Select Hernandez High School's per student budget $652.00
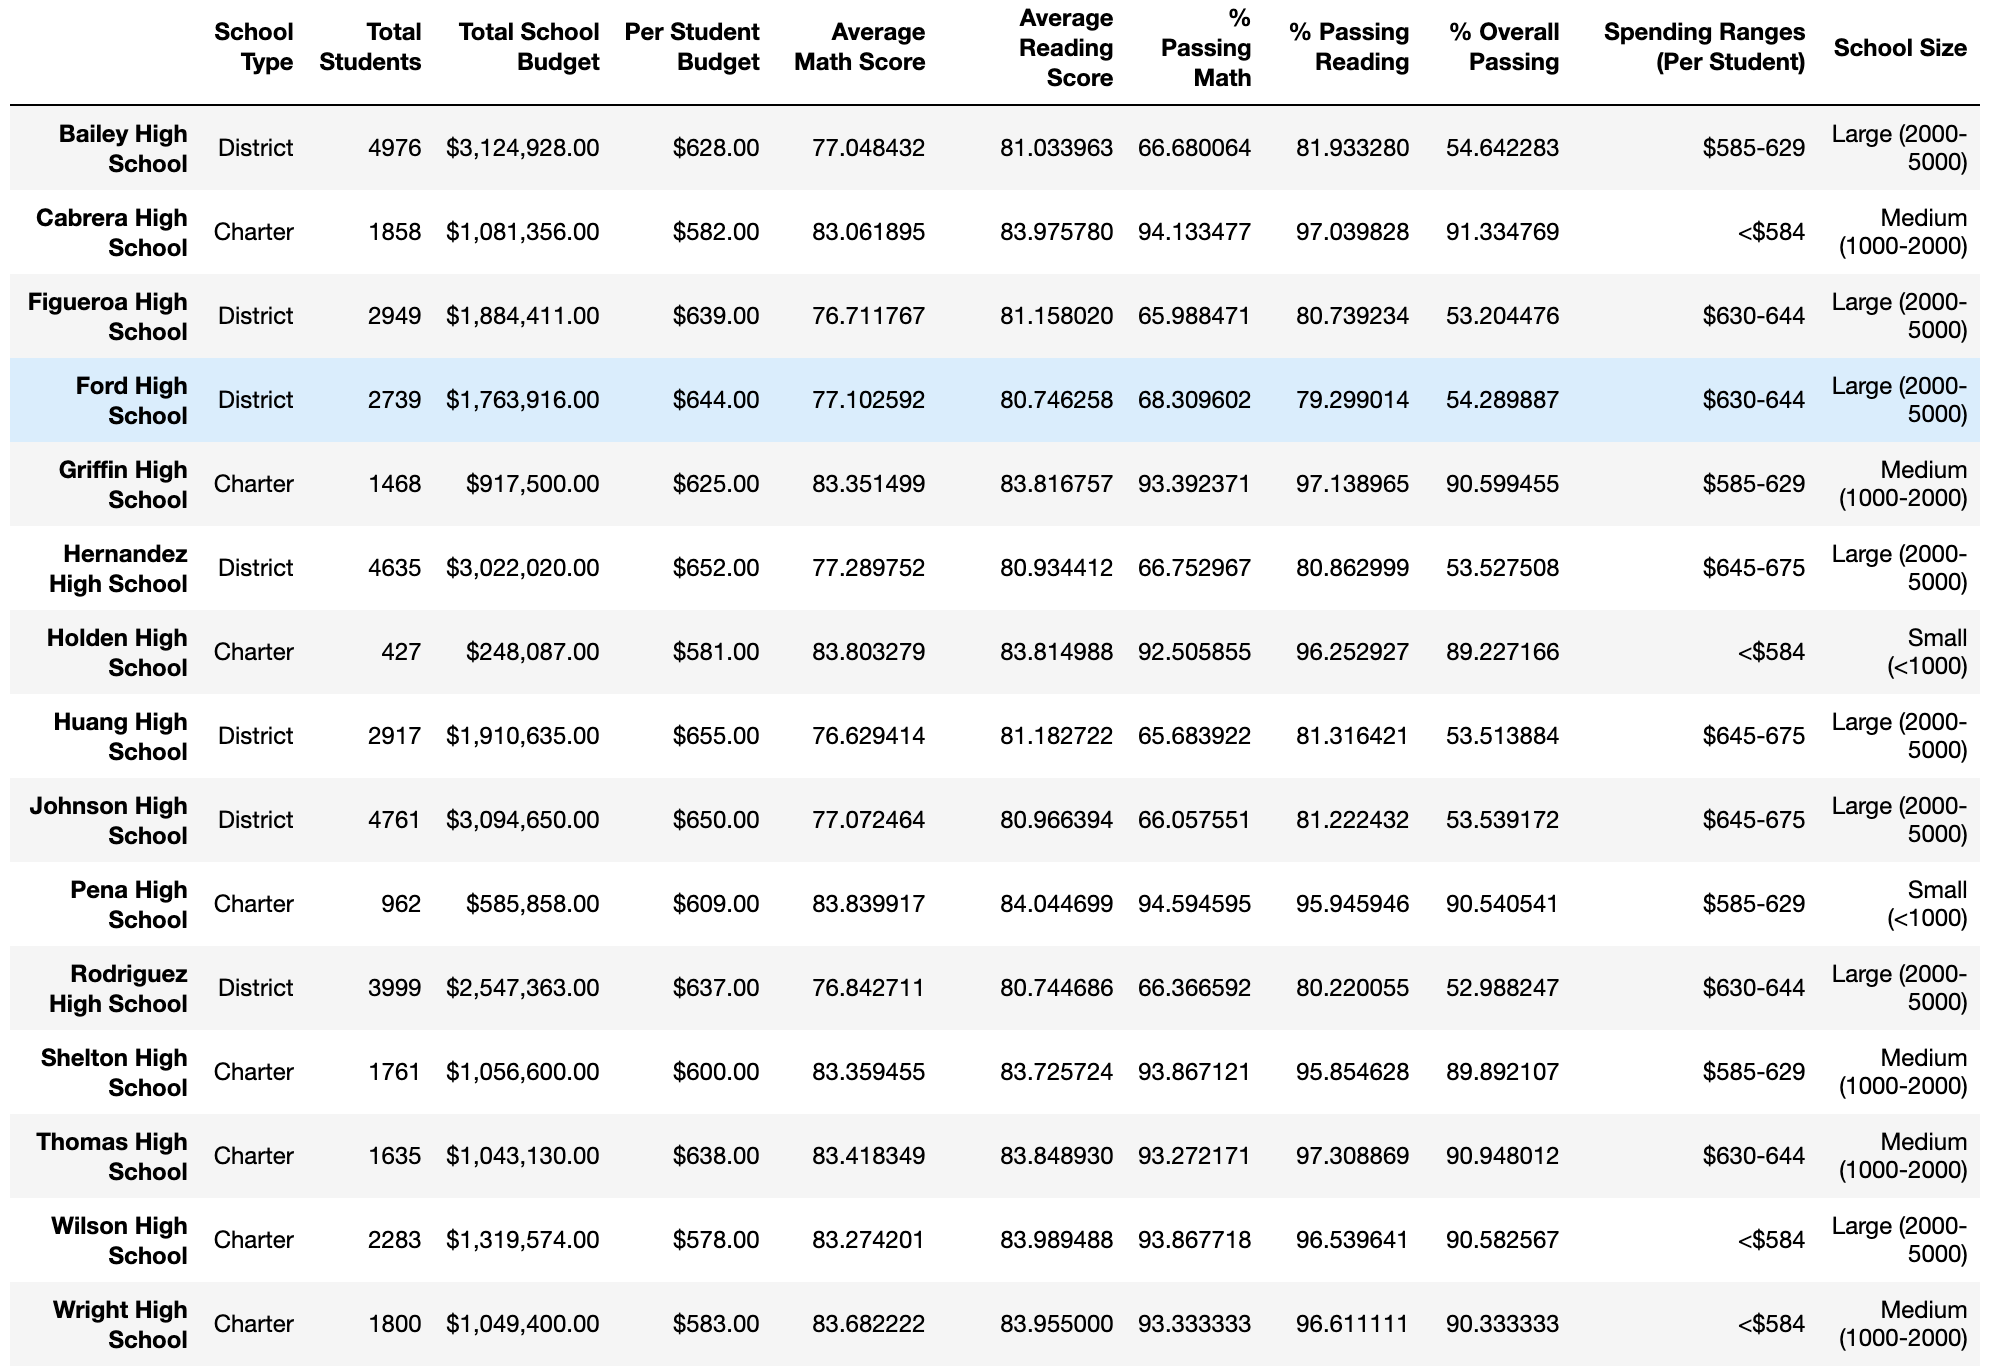The width and height of the screenshot is (2006, 1368). 714,568
